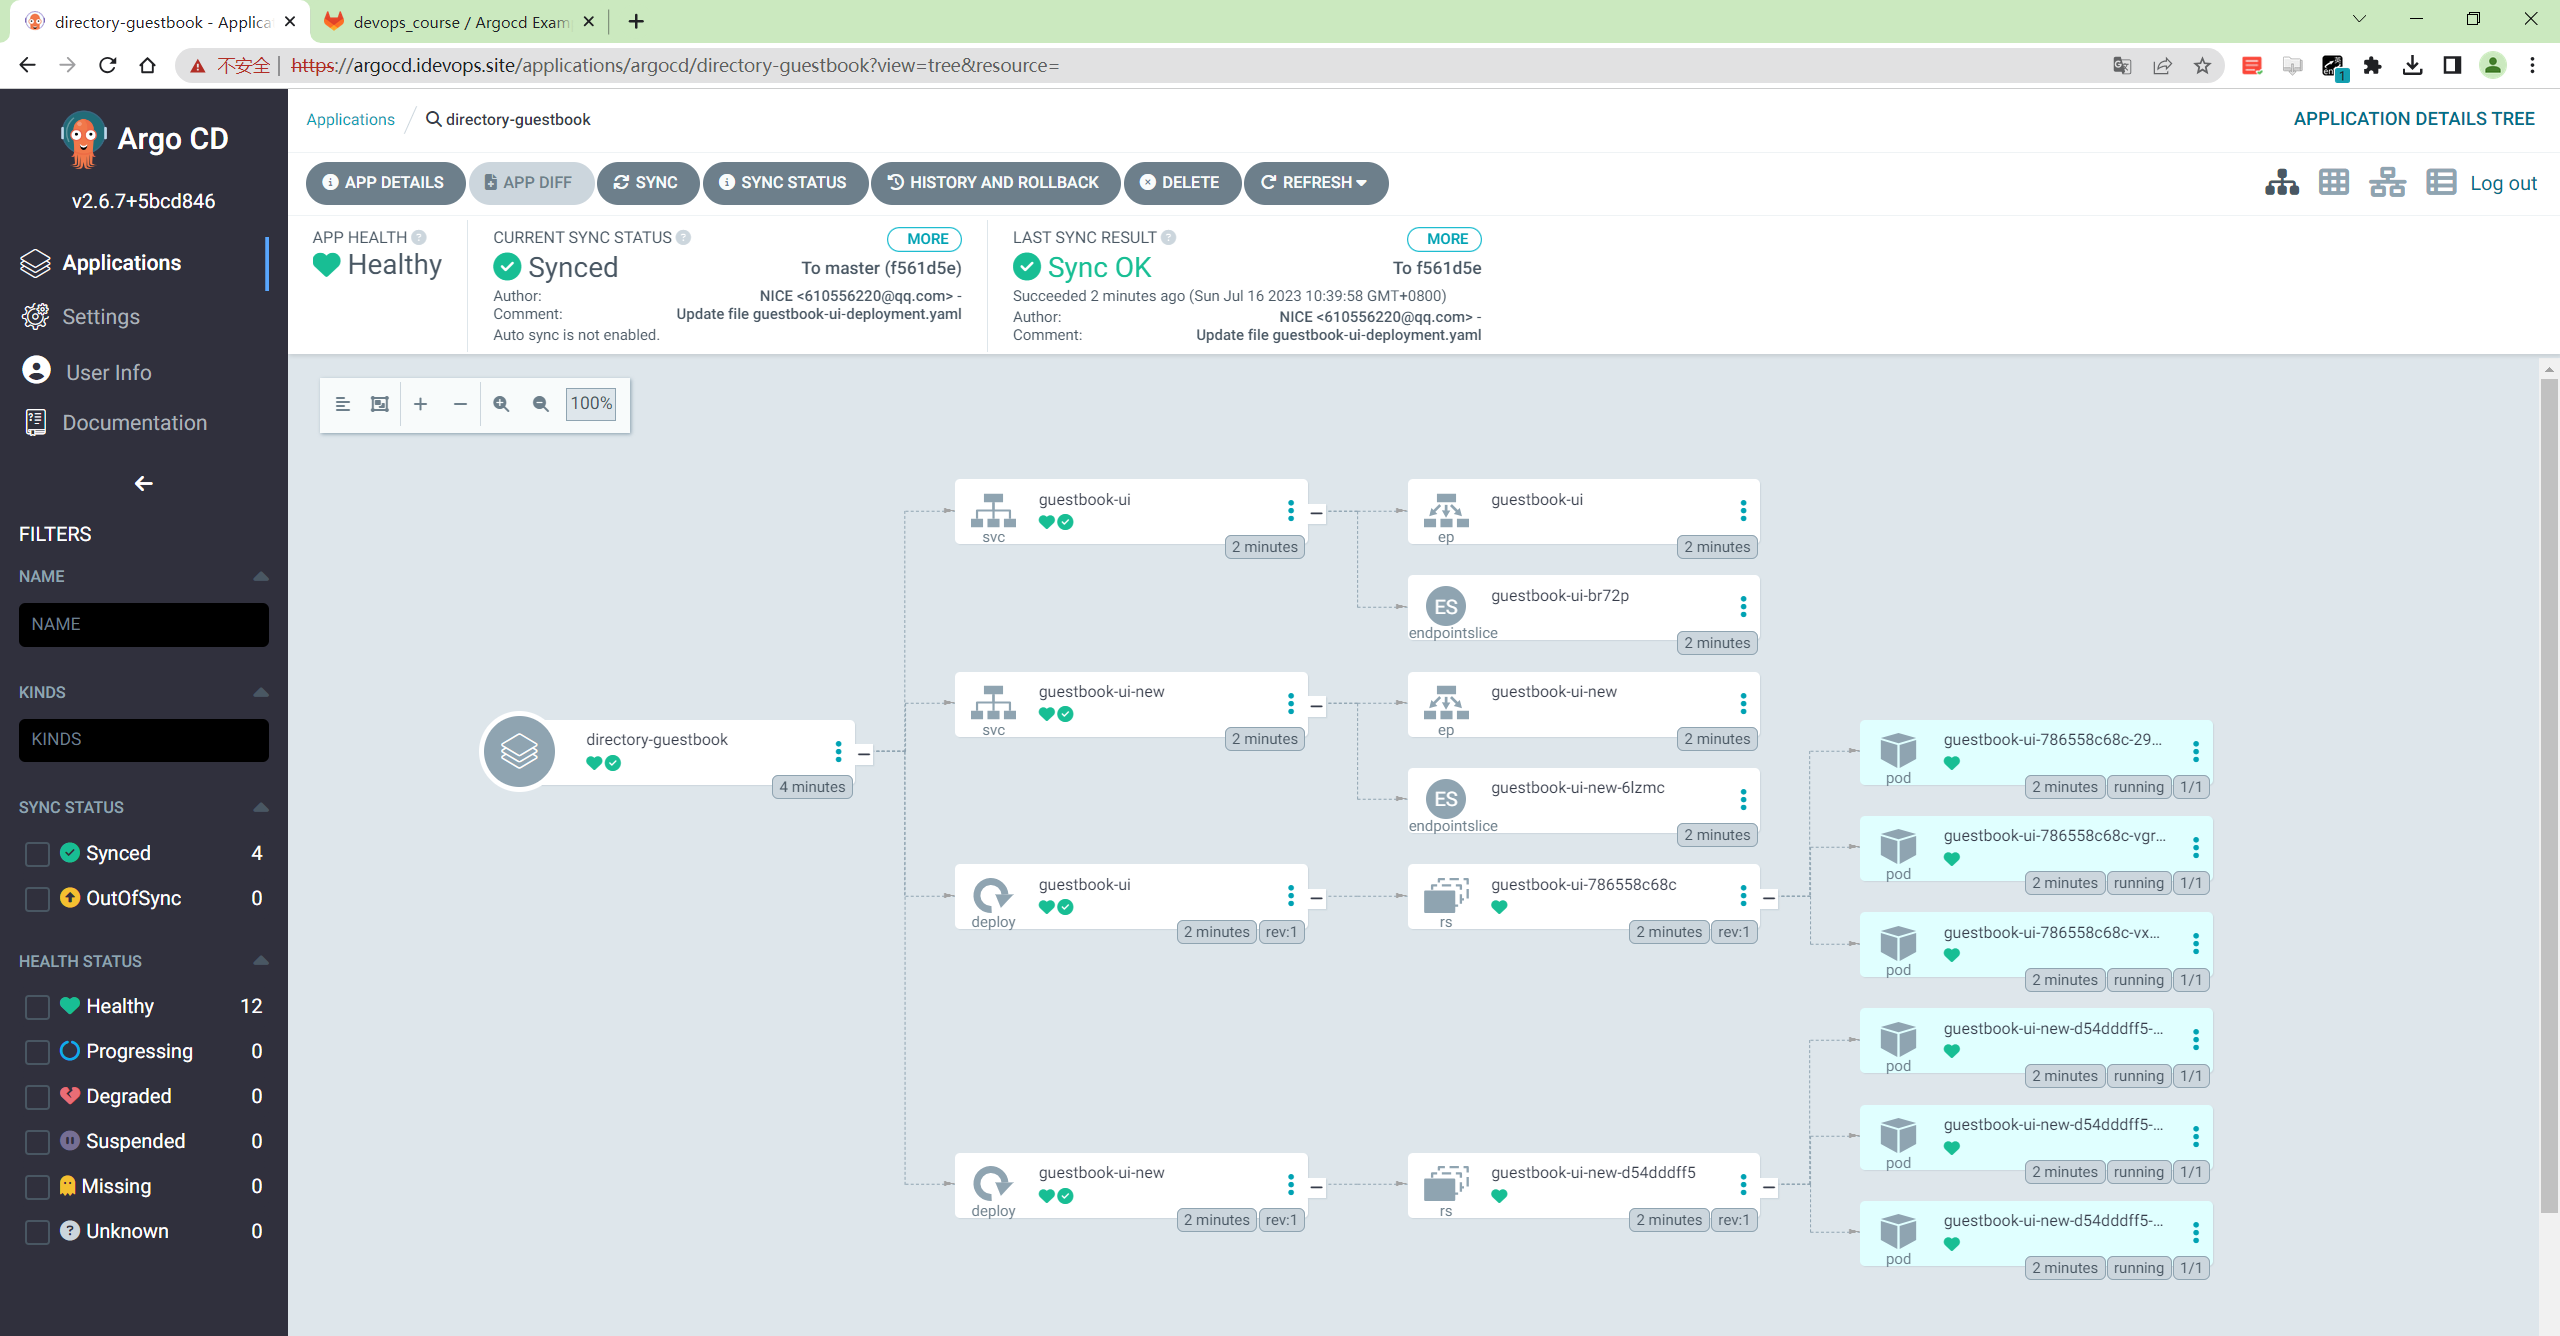Screen dimensions: 2560x1336
Task: Open kebab menu of guestbook-ui svc node
Action: (1291, 511)
